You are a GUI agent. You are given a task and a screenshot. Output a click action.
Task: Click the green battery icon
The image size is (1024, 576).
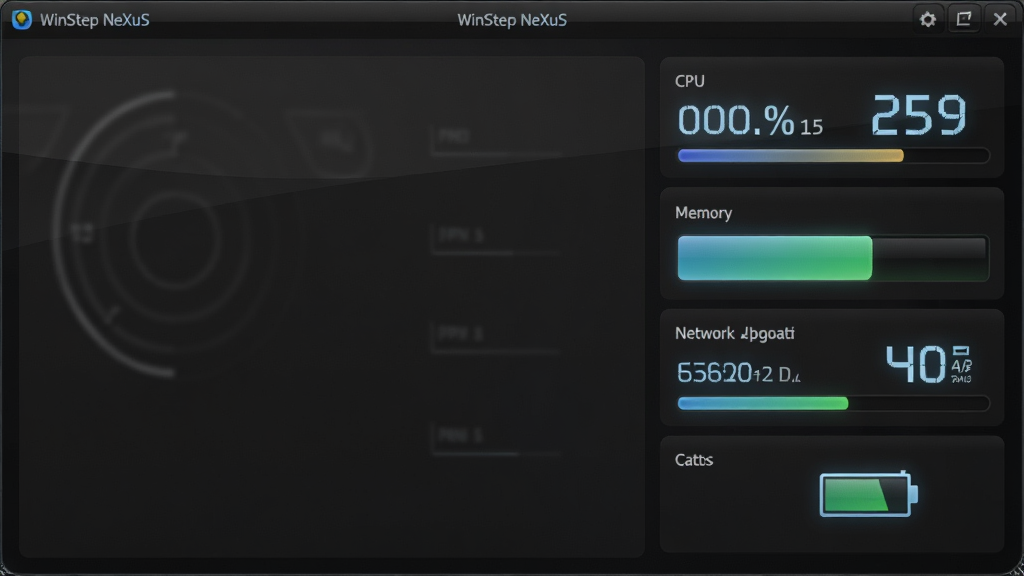click(x=869, y=494)
